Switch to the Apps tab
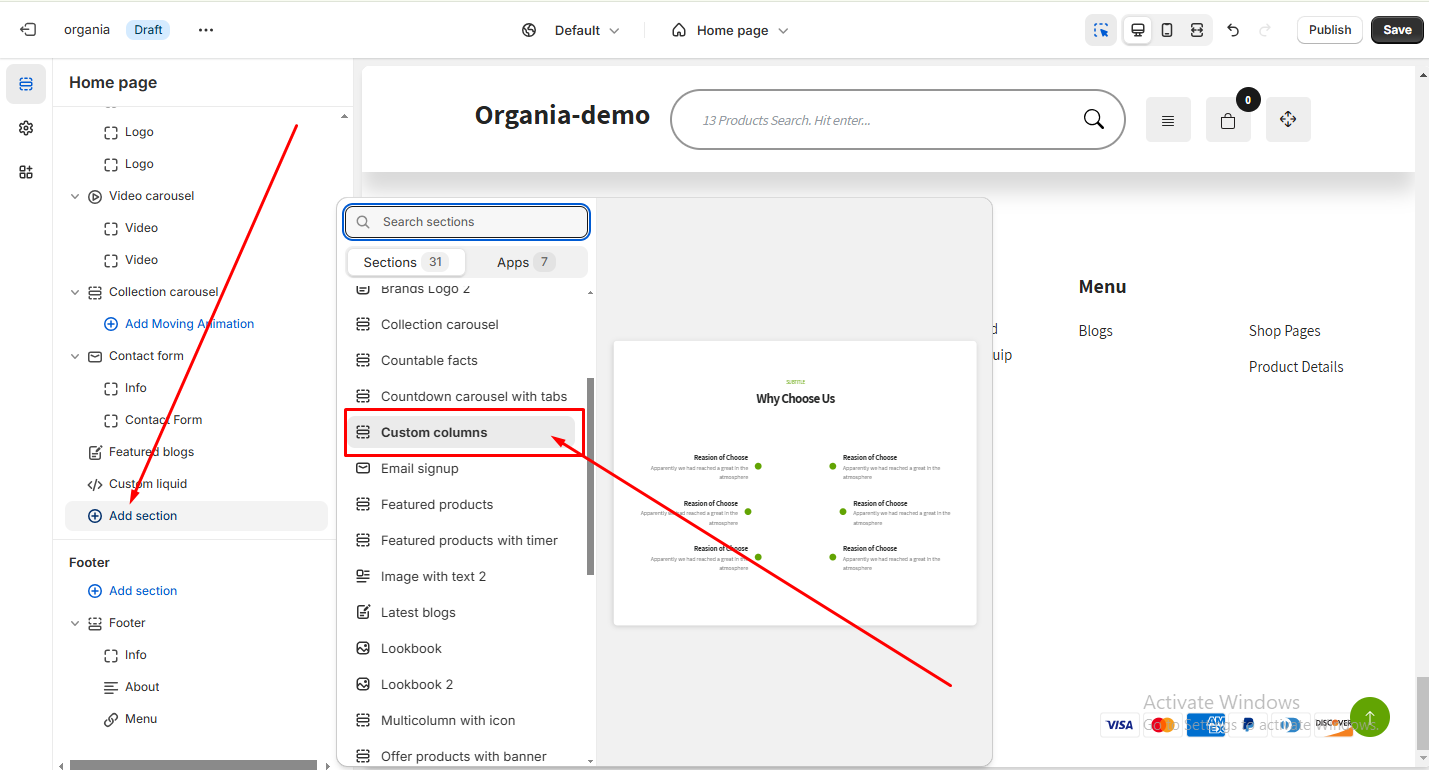 click(526, 262)
